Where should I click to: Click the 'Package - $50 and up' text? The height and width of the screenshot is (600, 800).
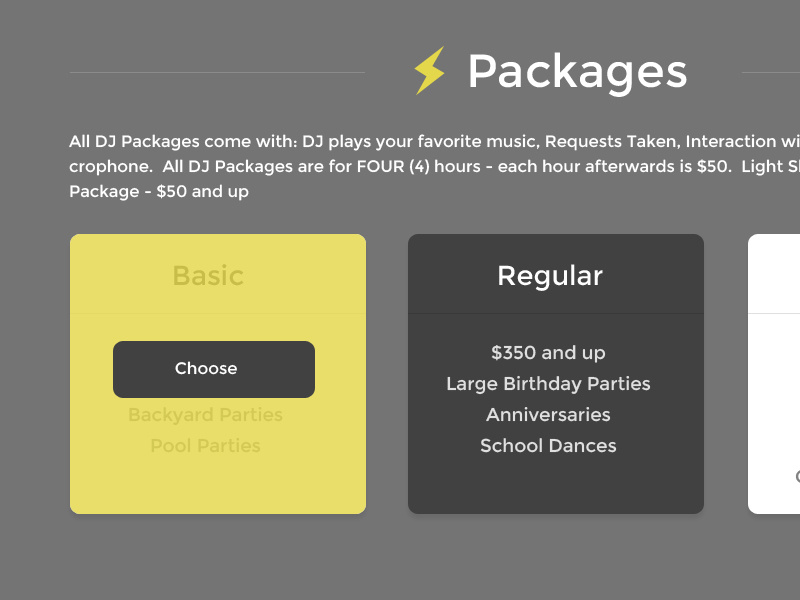click(x=159, y=191)
